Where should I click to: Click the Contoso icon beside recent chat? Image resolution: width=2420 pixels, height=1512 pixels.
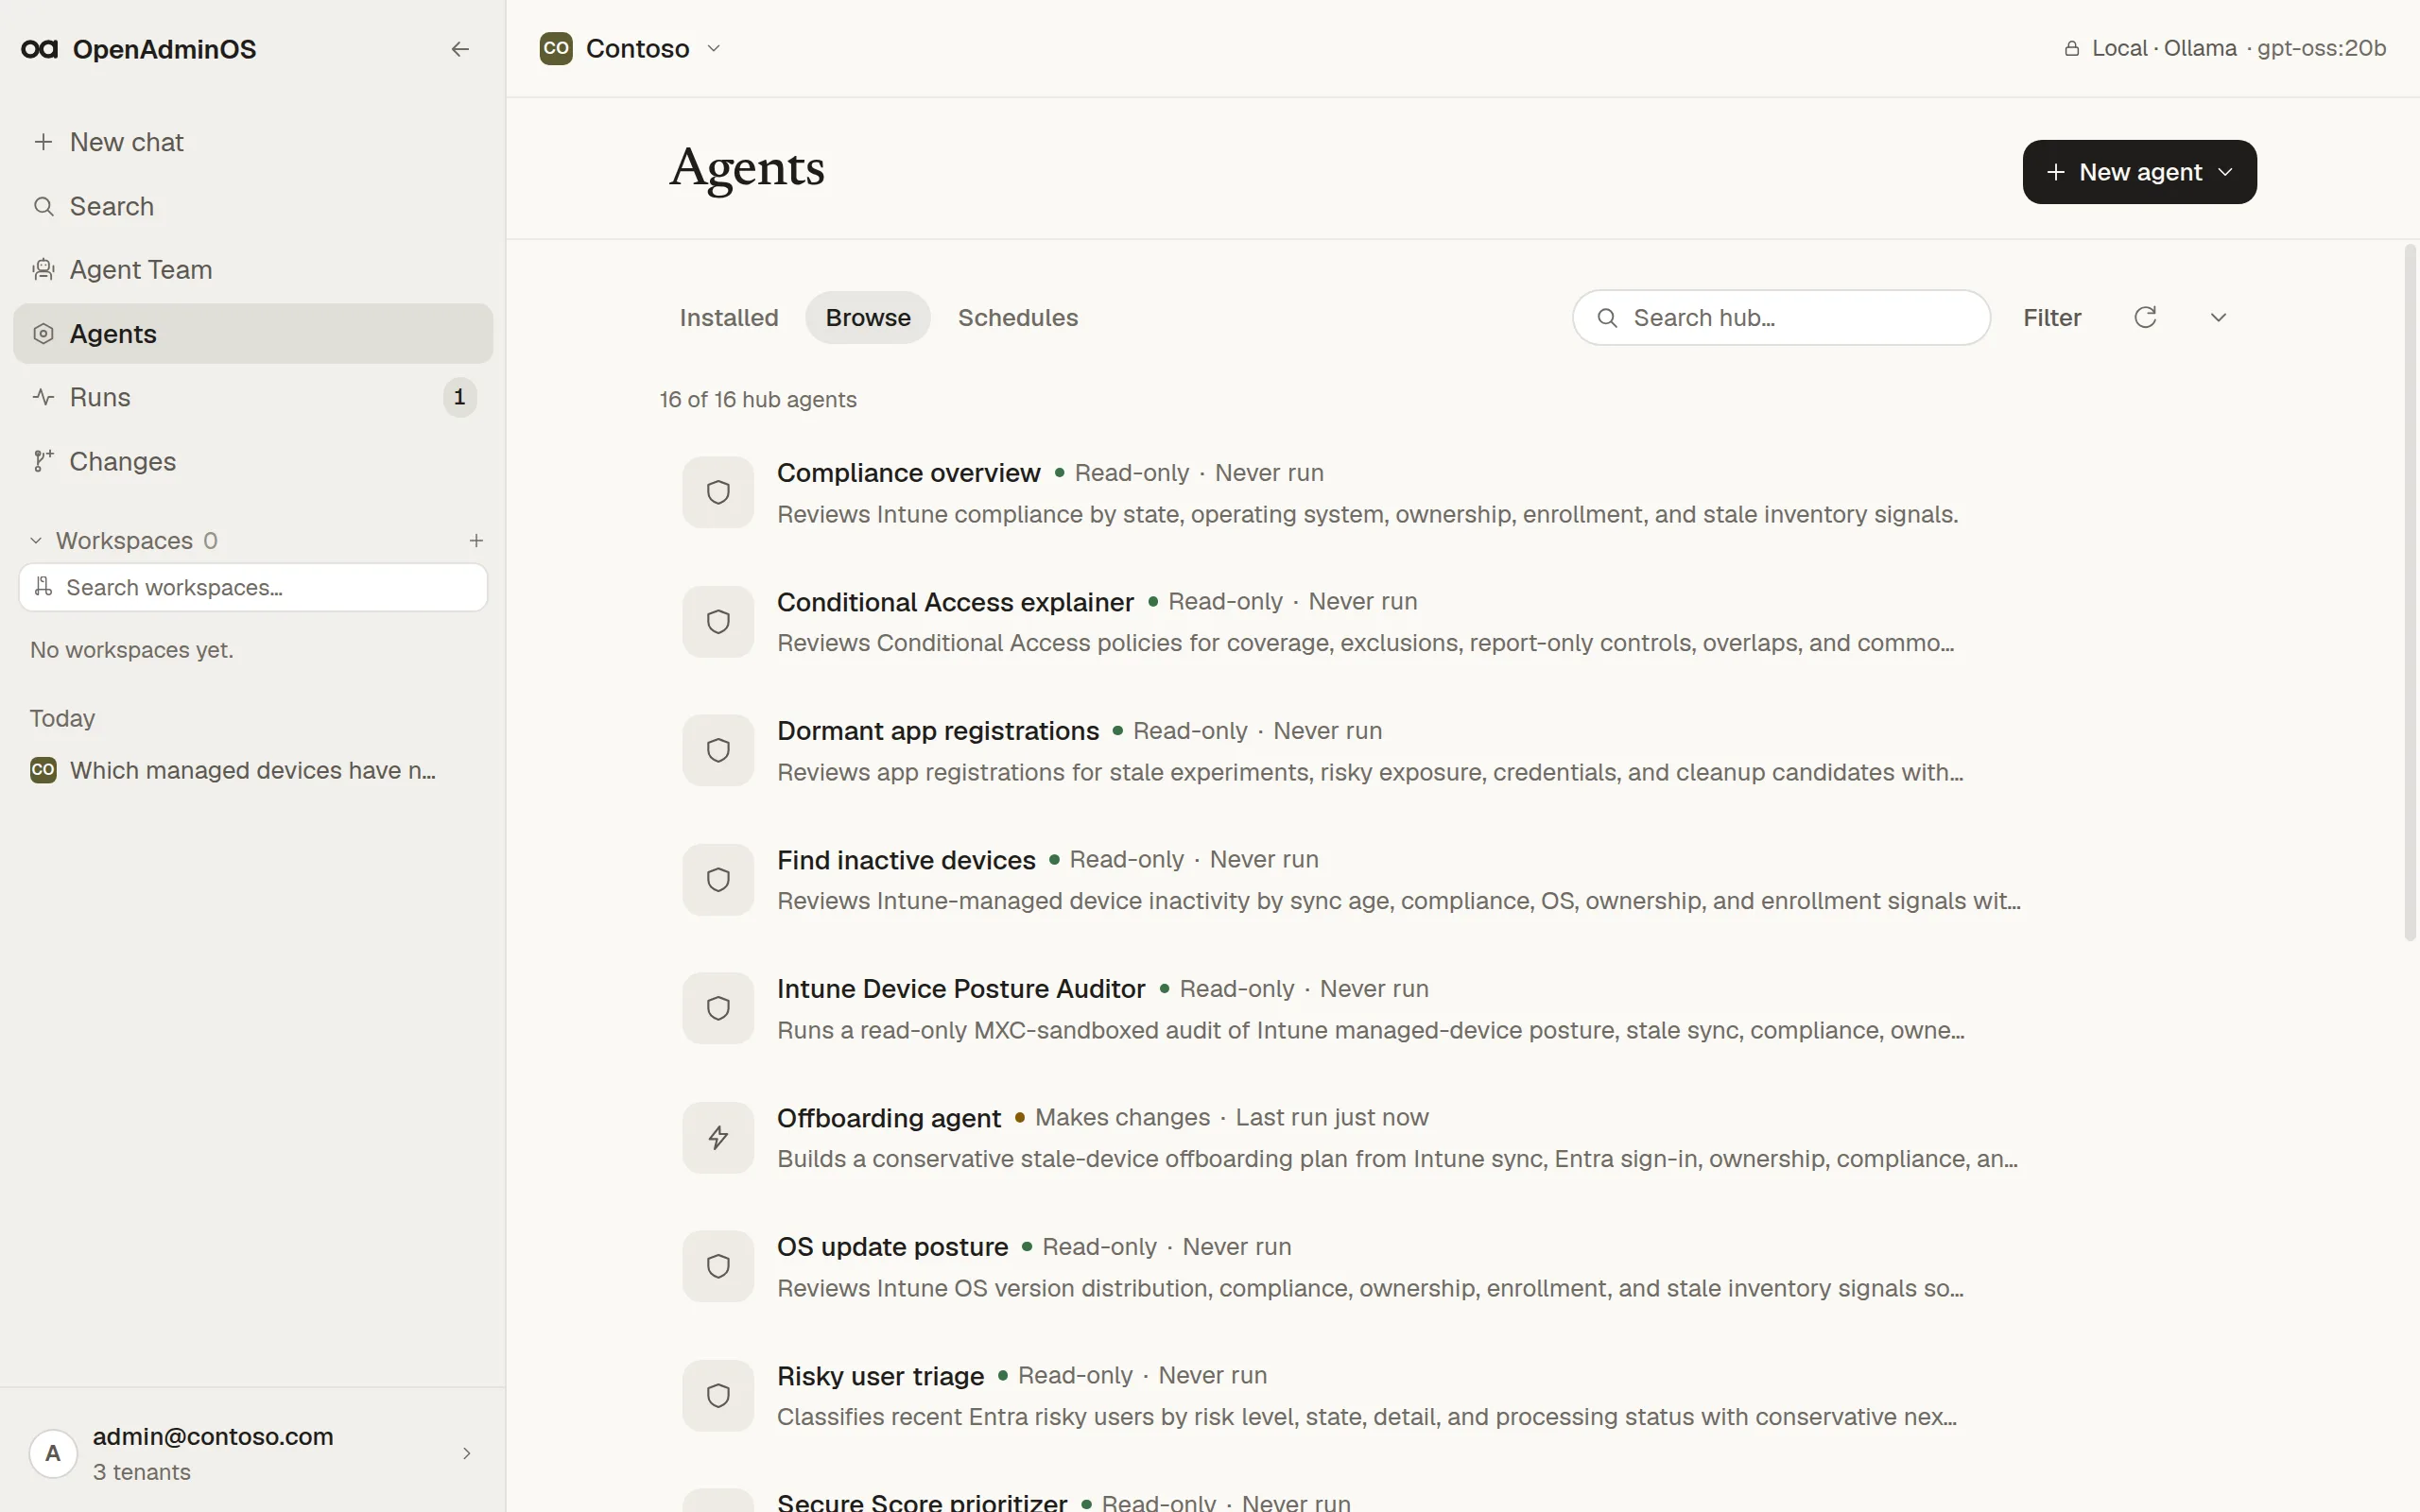pyautogui.click(x=43, y=770)
